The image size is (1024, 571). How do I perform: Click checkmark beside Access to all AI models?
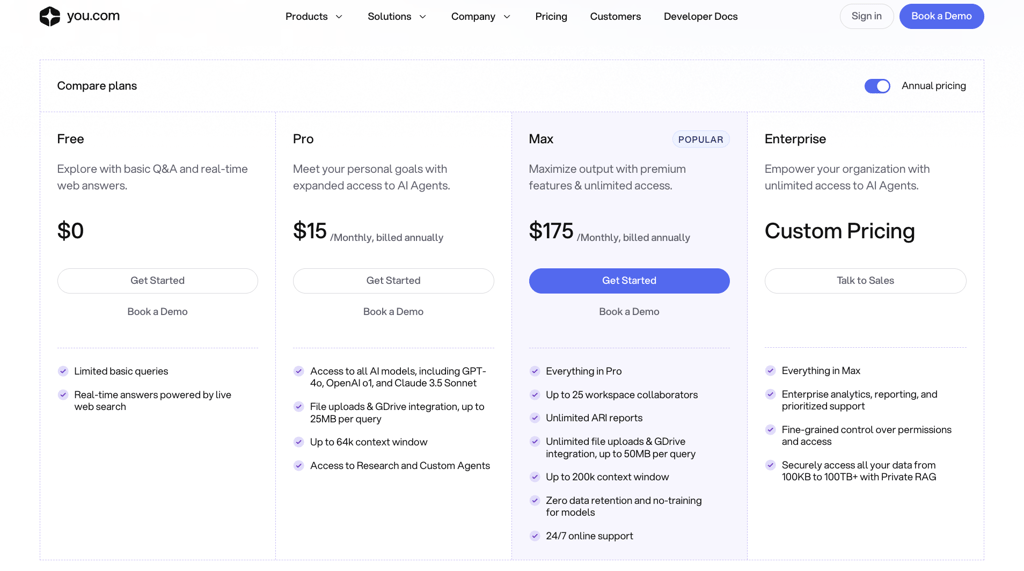(x=298, y=371)
